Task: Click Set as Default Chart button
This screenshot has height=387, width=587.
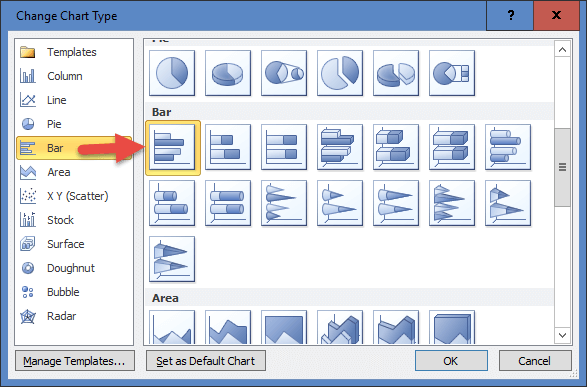Action: pos(206,361)
